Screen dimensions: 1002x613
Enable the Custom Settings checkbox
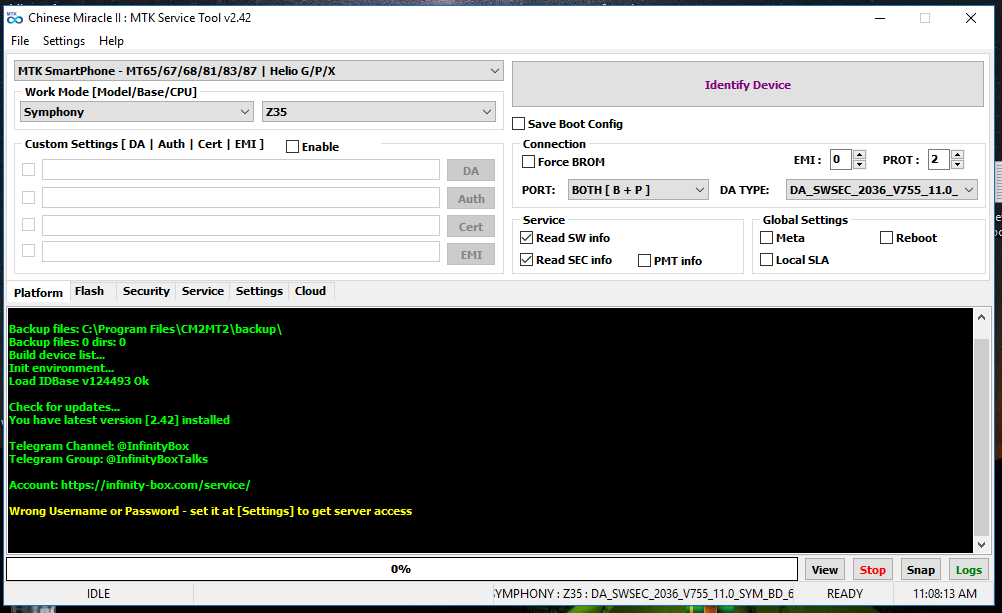point(293,147)
